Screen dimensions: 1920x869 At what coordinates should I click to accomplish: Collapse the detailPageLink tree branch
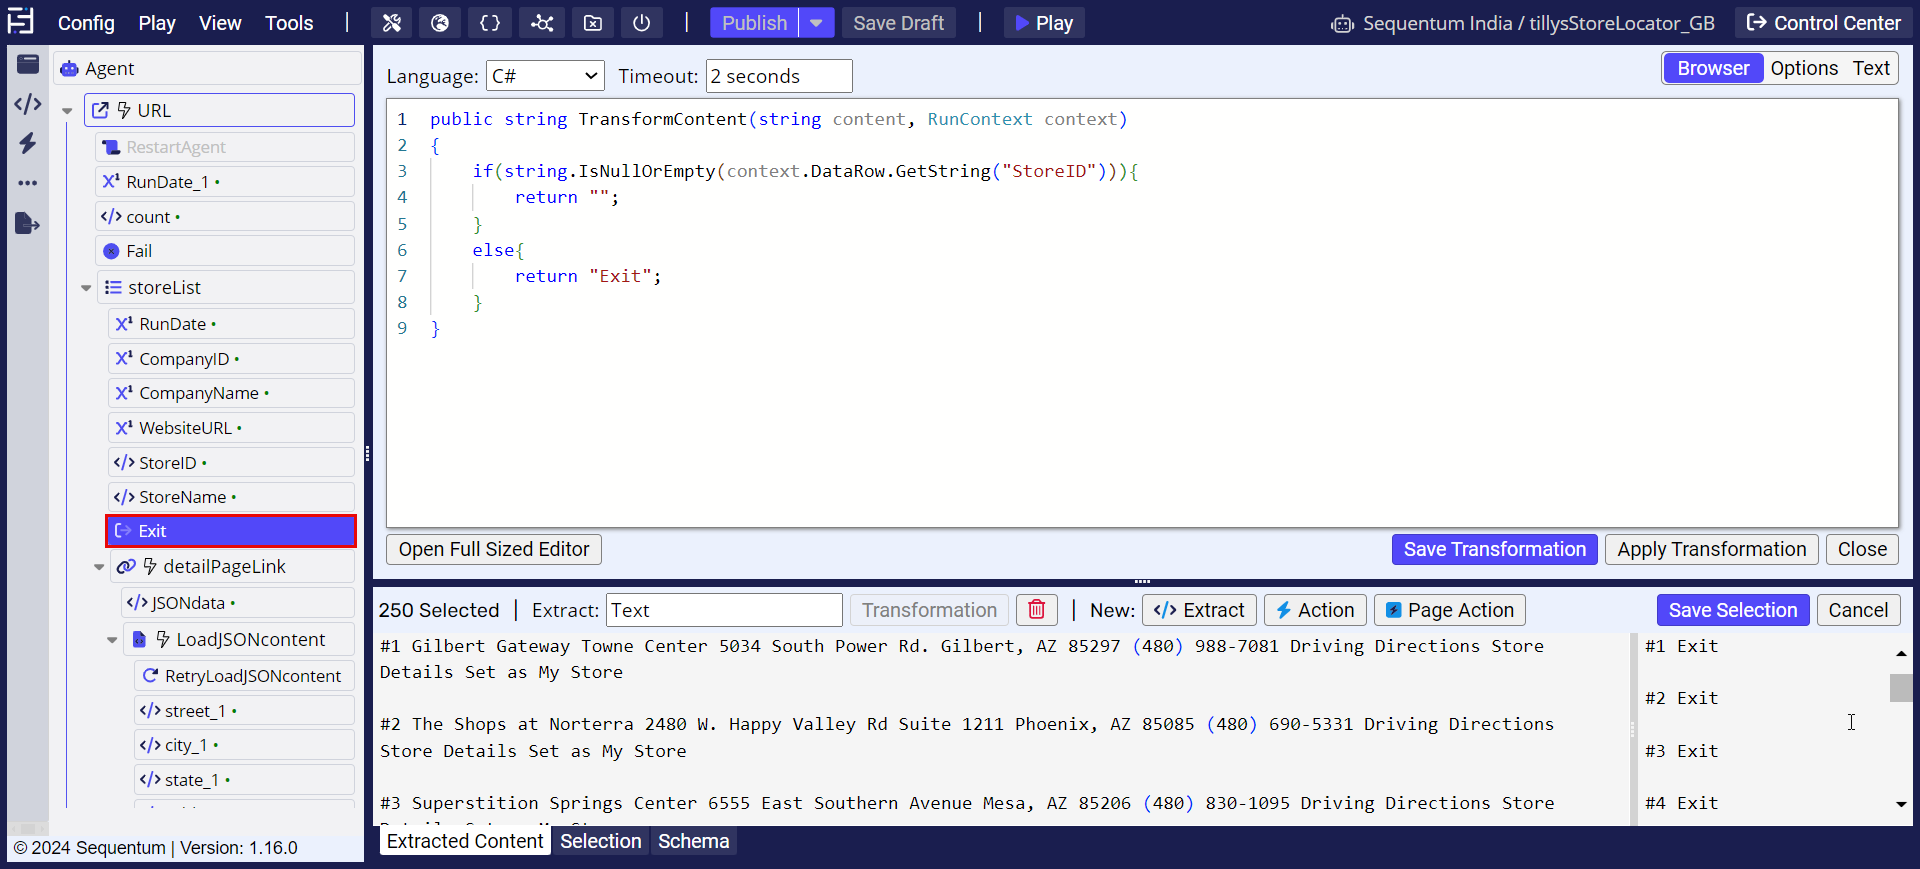[99, 567]
